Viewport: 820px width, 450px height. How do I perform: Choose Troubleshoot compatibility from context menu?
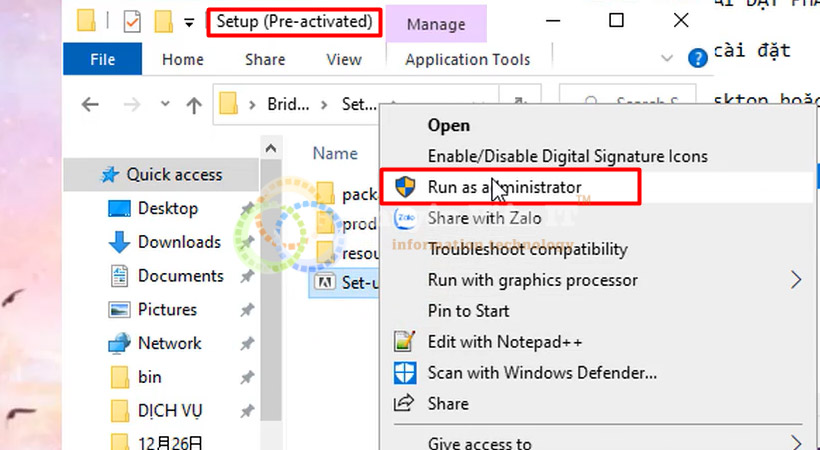[527, 249]
